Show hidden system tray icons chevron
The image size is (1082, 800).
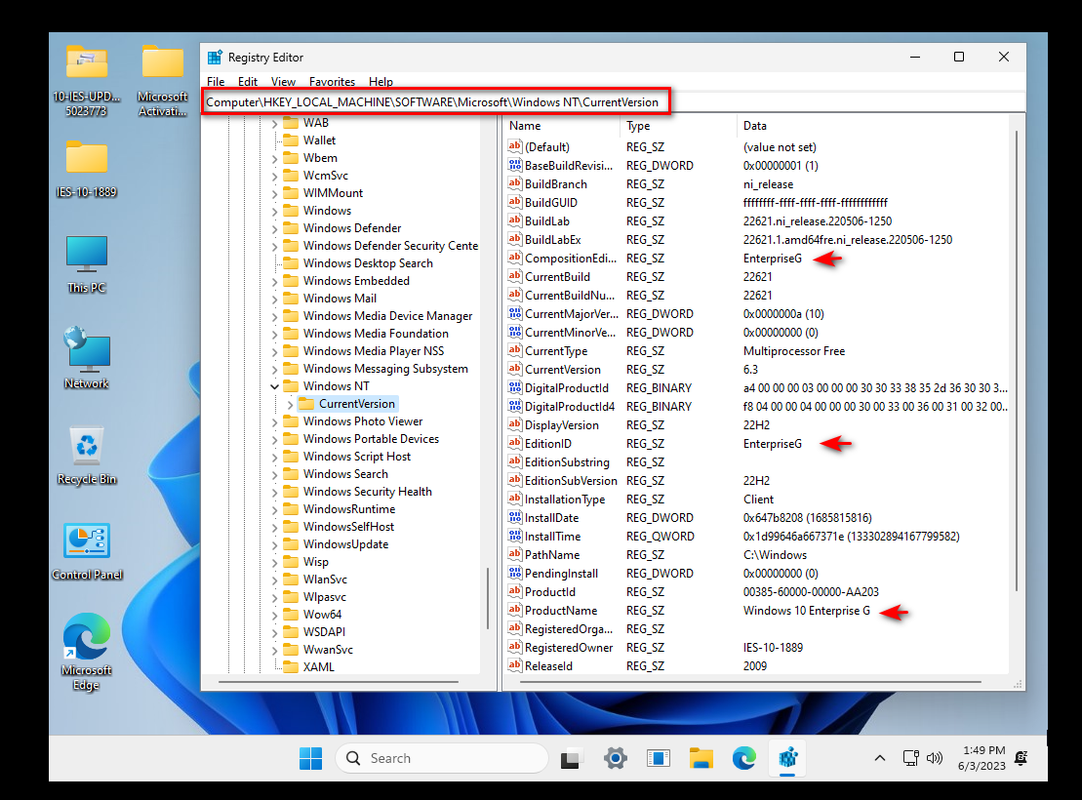(880, 759)
